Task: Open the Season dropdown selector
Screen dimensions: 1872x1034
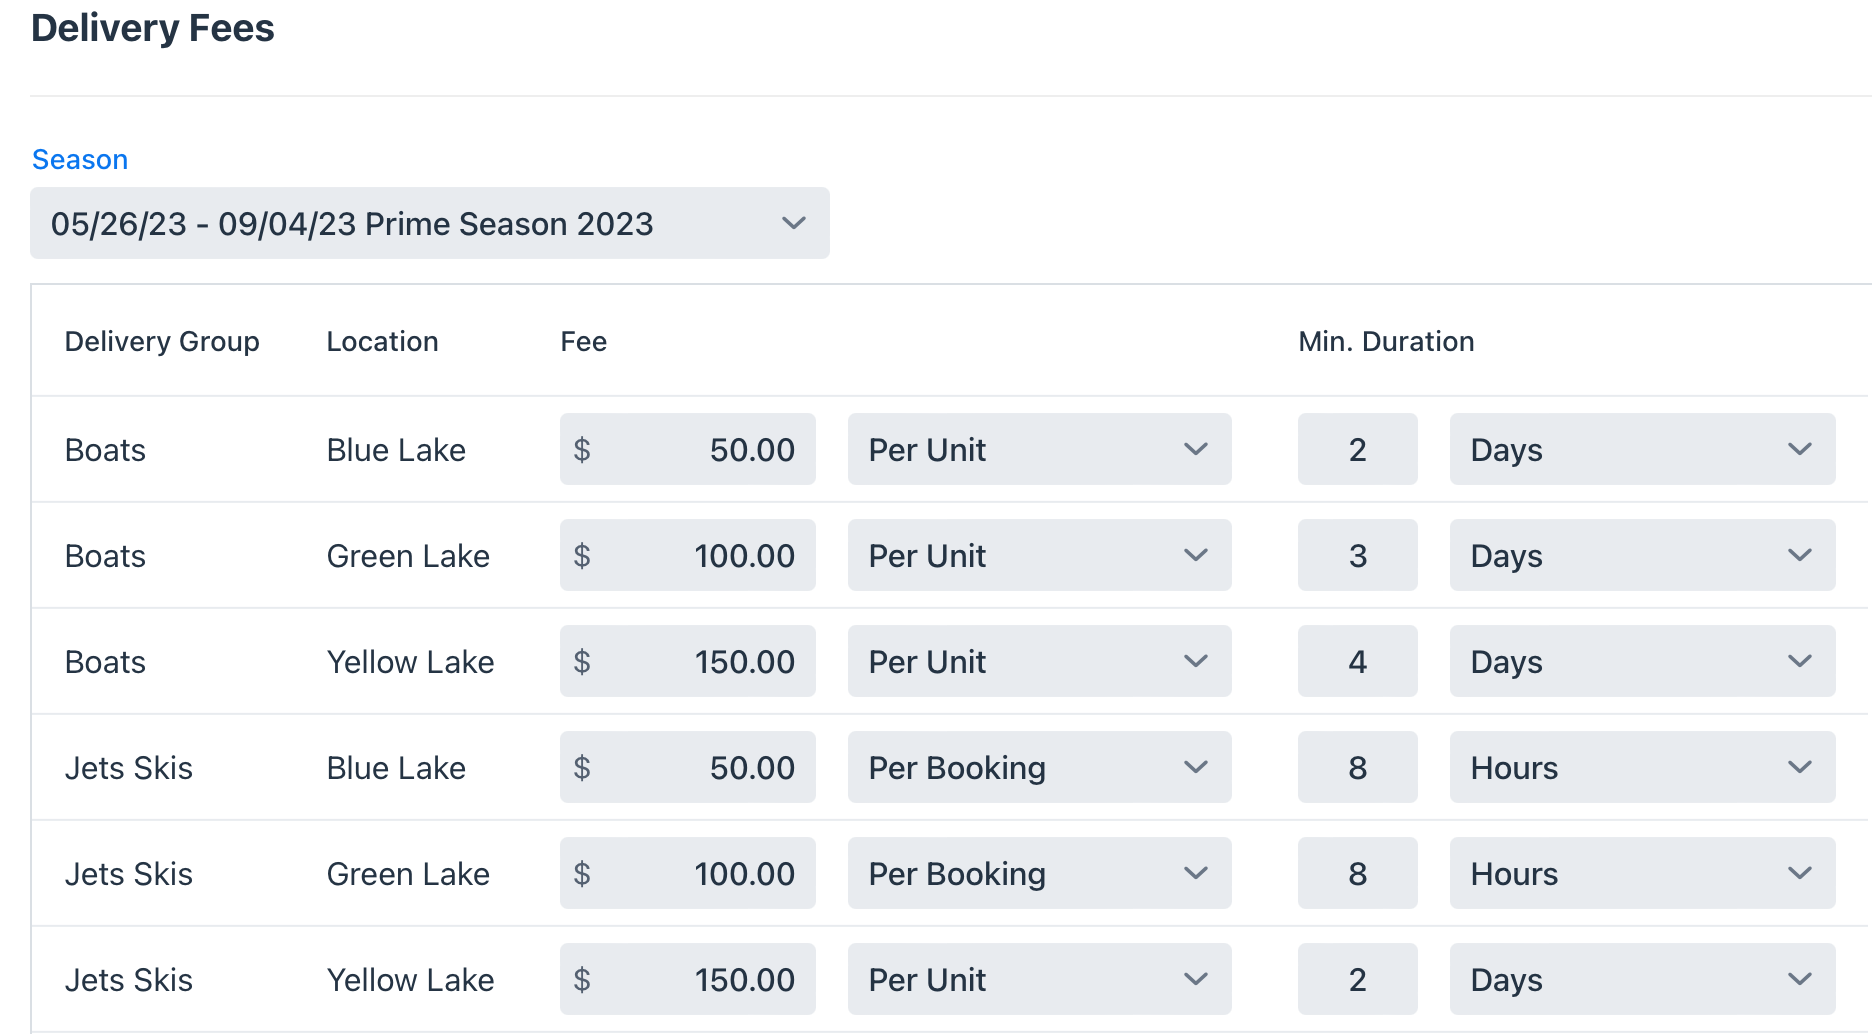Action: pyautogui.click(x=430, y=223)
